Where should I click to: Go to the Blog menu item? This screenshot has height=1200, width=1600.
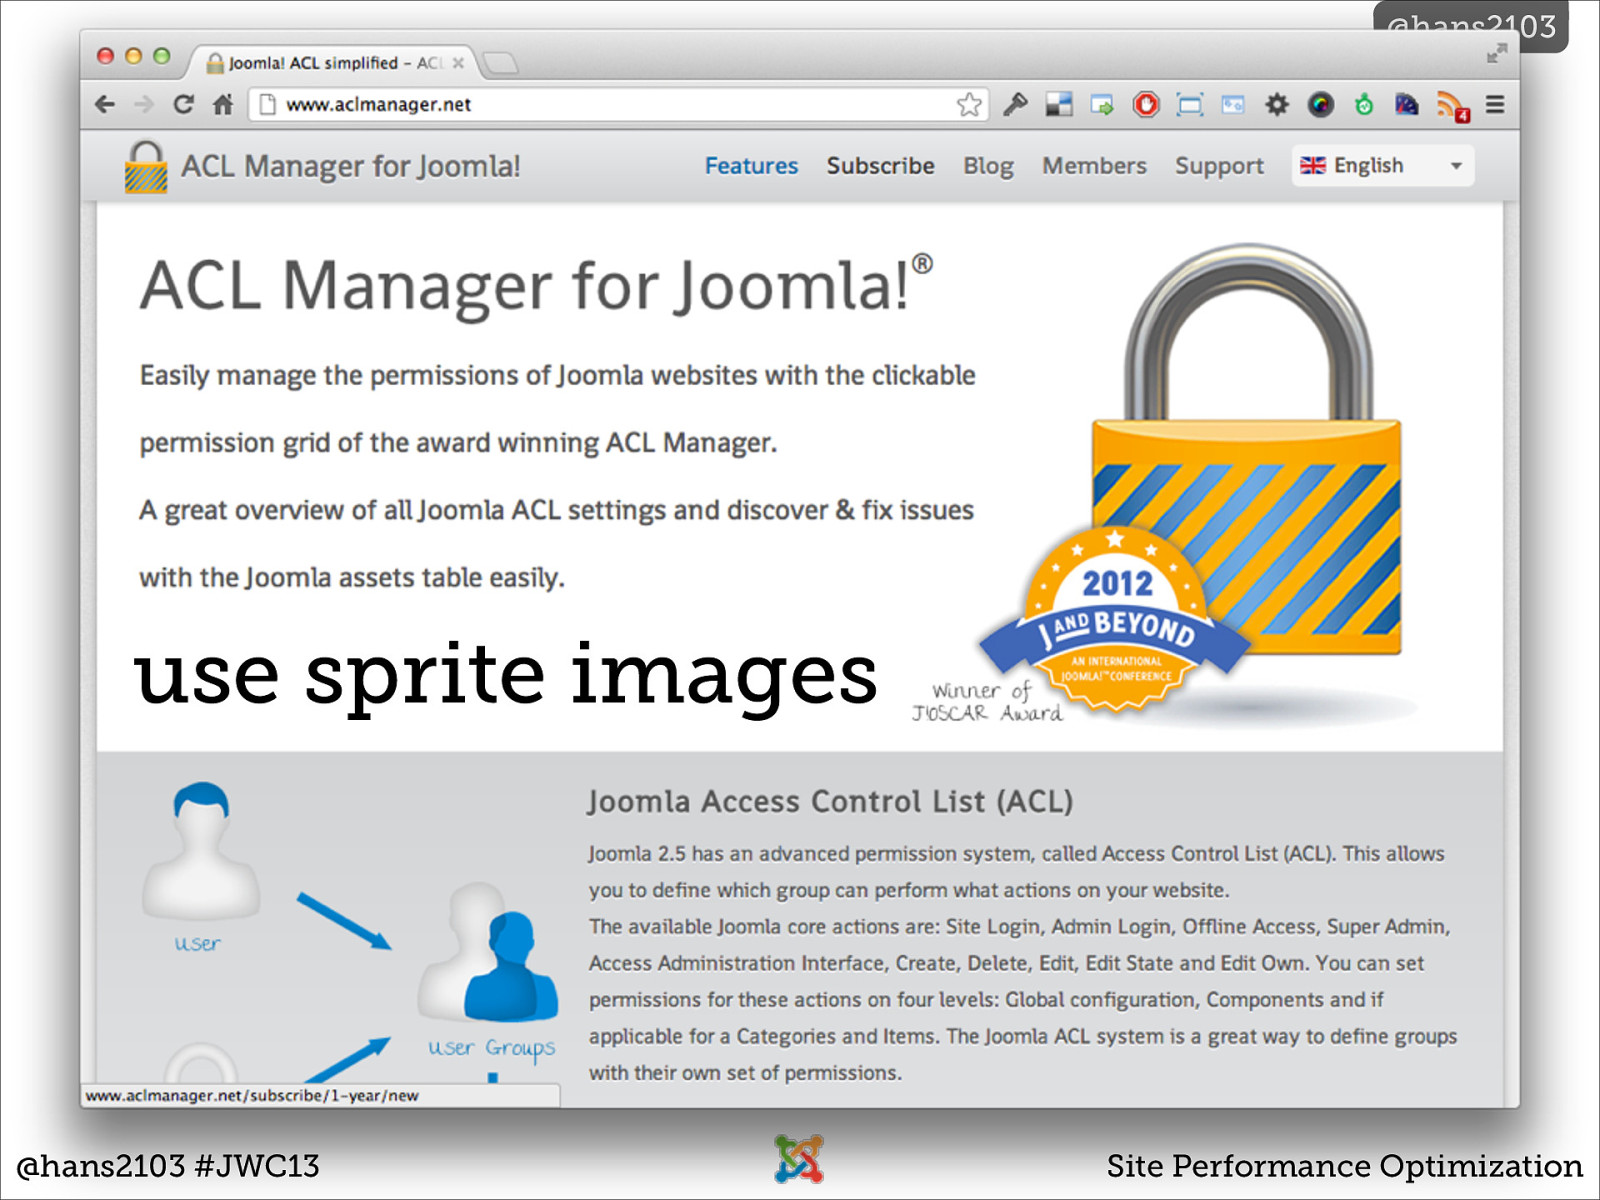988,166
